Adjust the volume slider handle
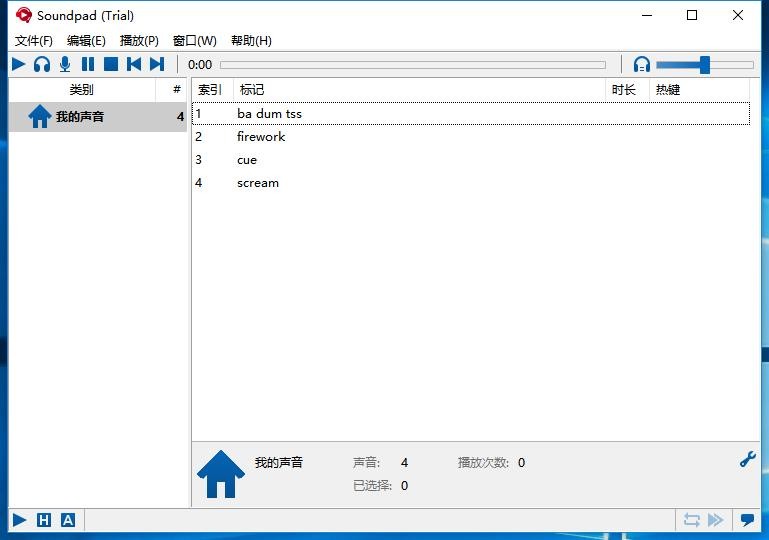769x540 pixels. [x=705, y=65]
